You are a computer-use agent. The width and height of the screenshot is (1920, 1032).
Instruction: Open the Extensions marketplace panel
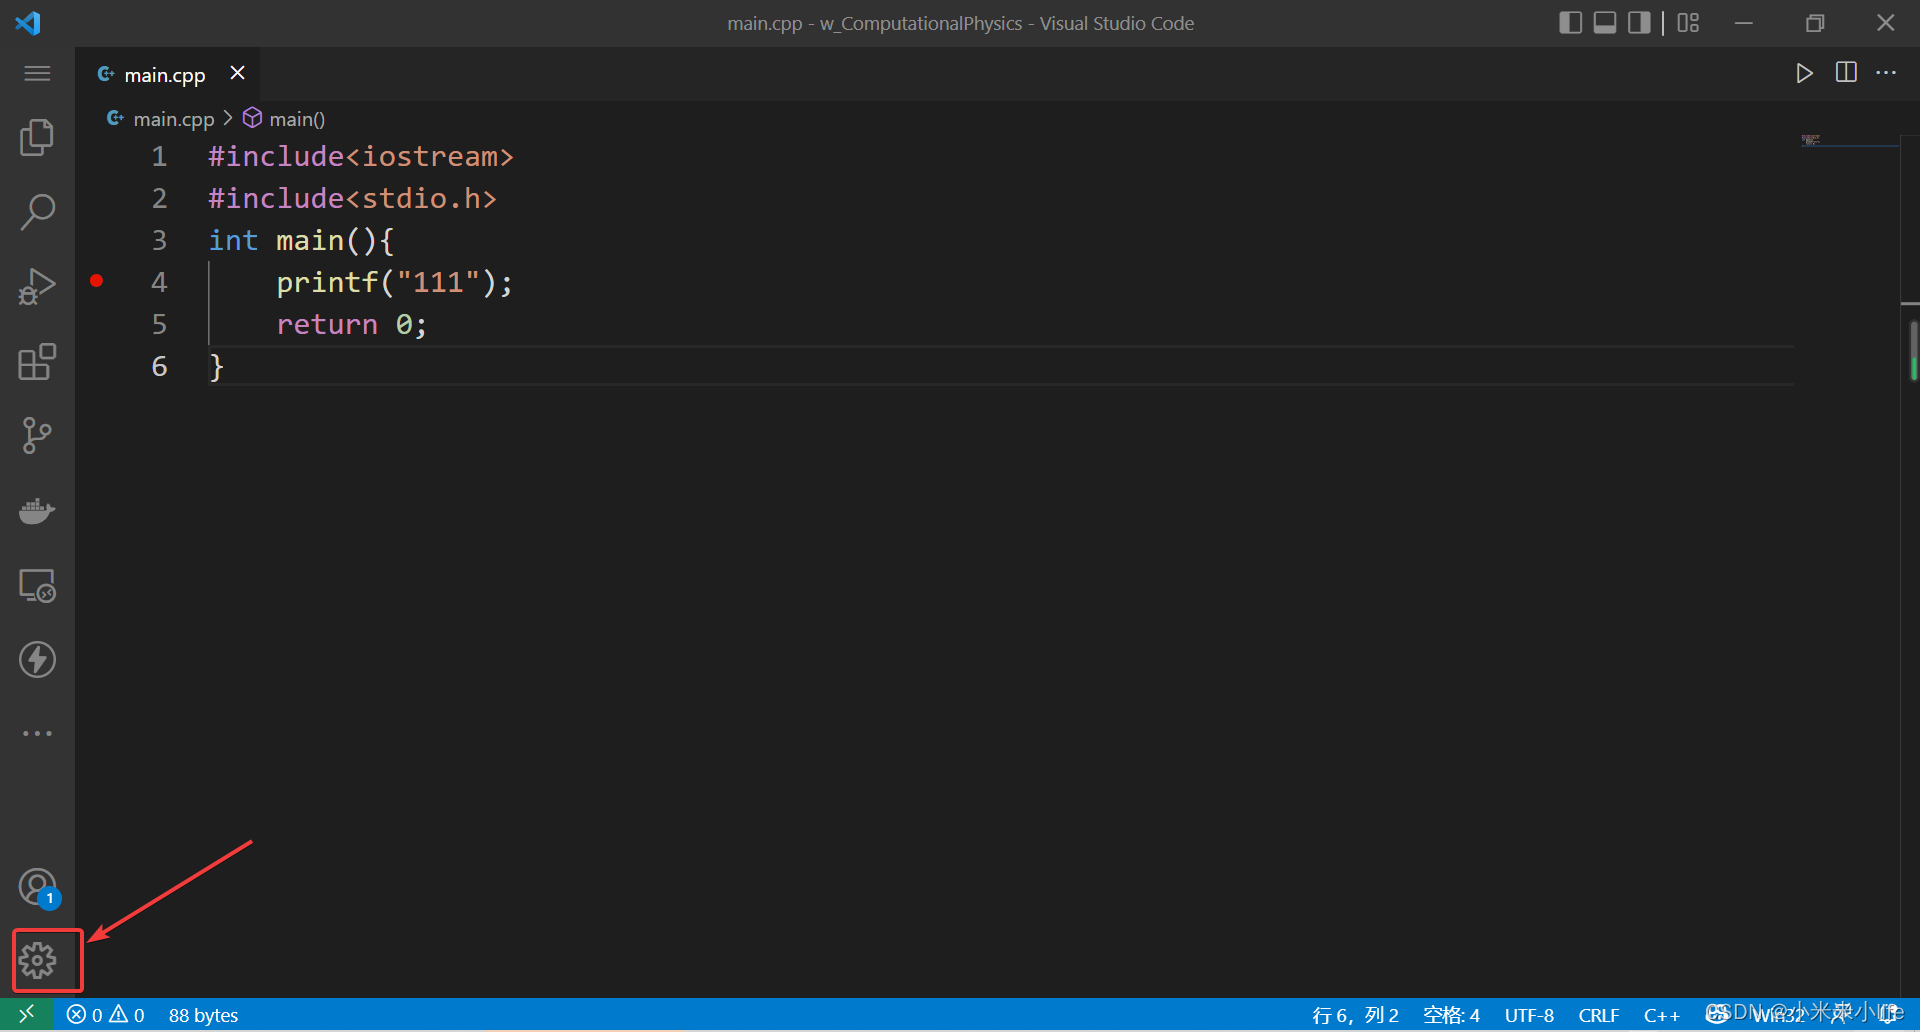37,362
